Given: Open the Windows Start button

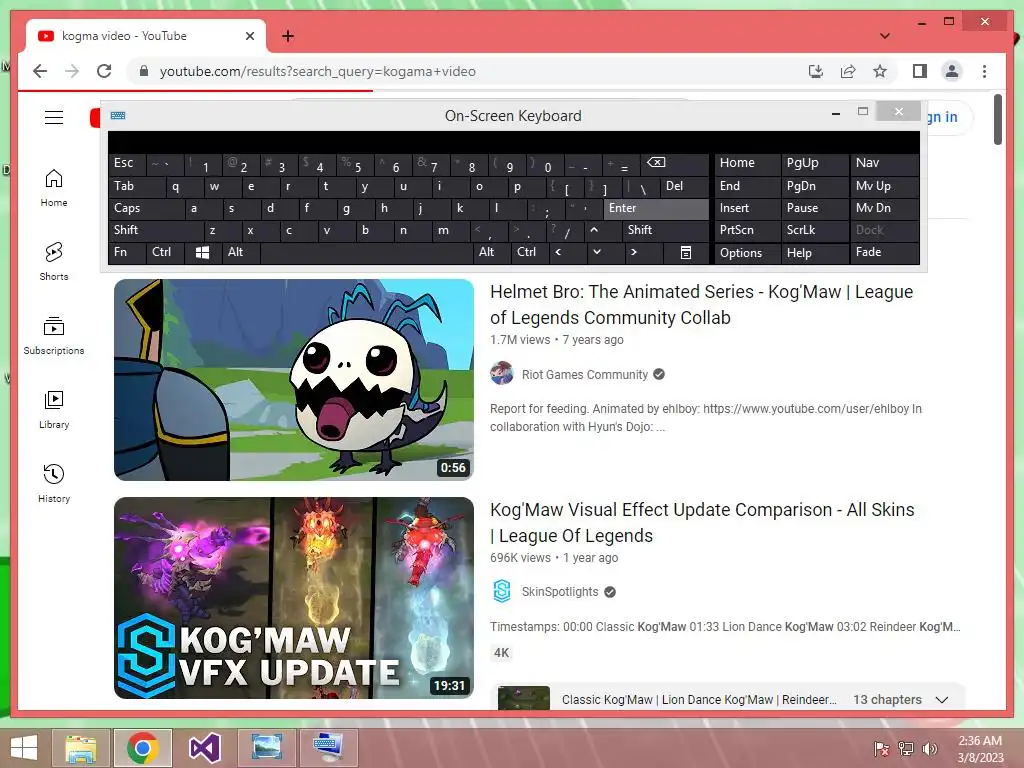Looking at the screenshot, I should click(24, 748).
